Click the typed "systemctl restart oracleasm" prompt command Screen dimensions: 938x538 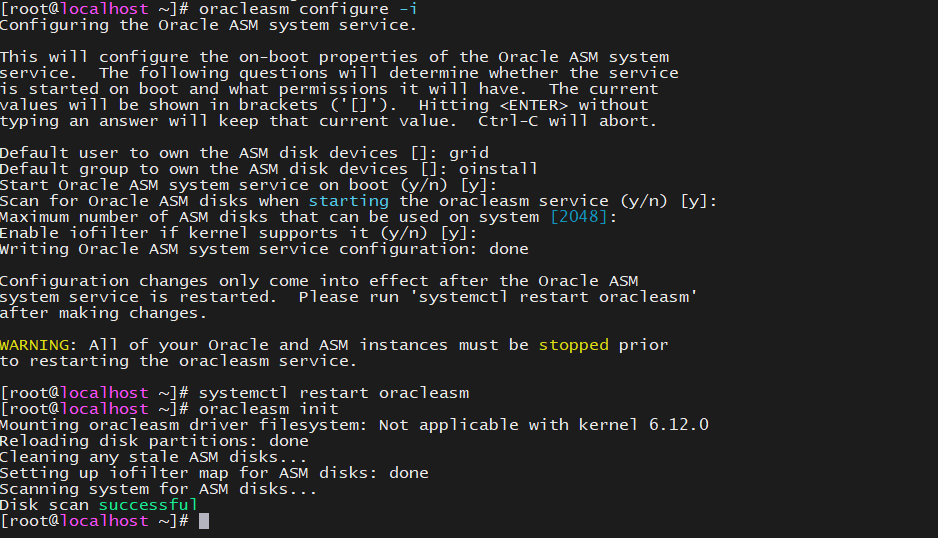(333, 393)
